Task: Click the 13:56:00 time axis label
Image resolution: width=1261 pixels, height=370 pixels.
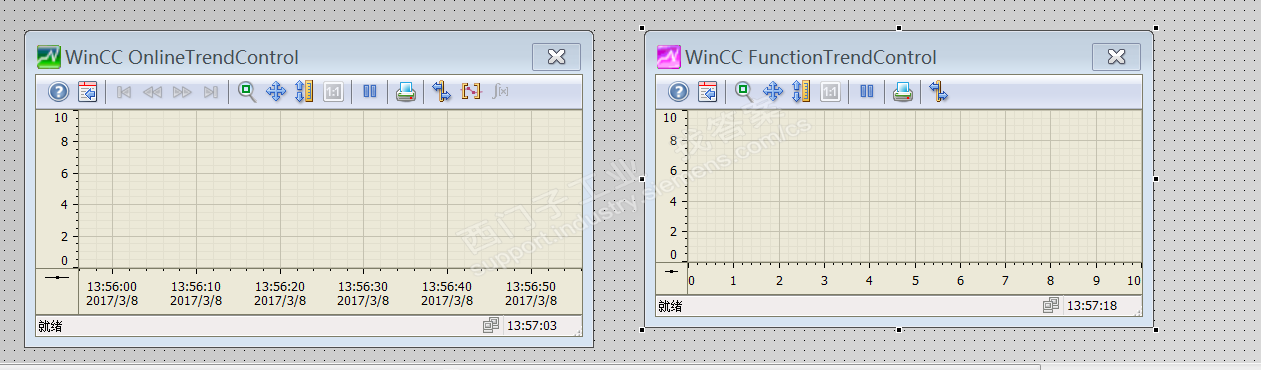Action: pyautogui.click(x=112, y=286)
